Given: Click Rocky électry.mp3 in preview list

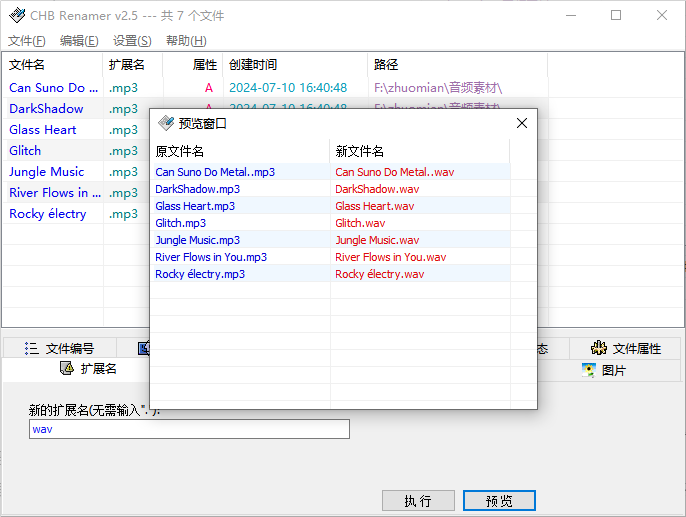Looking at the screenshot, I should (200, 274).
